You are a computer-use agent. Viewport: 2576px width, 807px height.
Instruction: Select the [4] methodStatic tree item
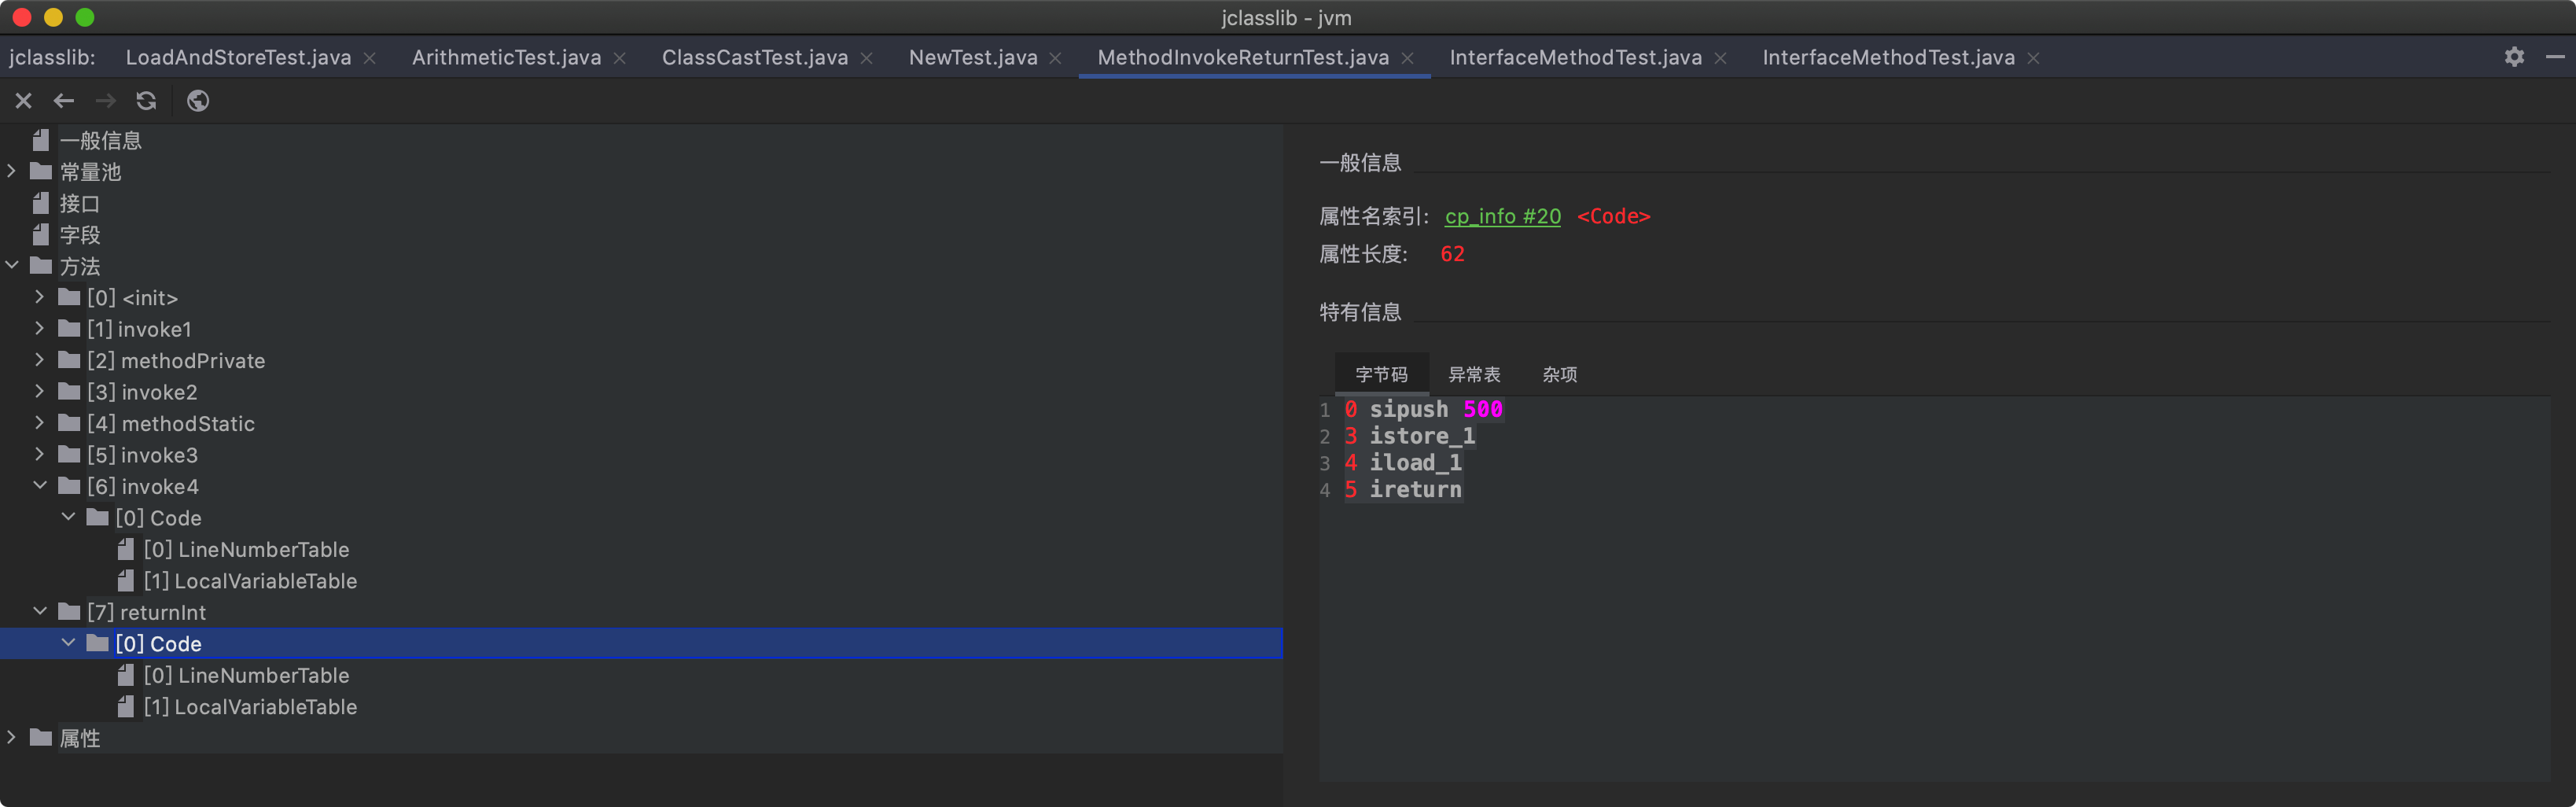[187, 424]
